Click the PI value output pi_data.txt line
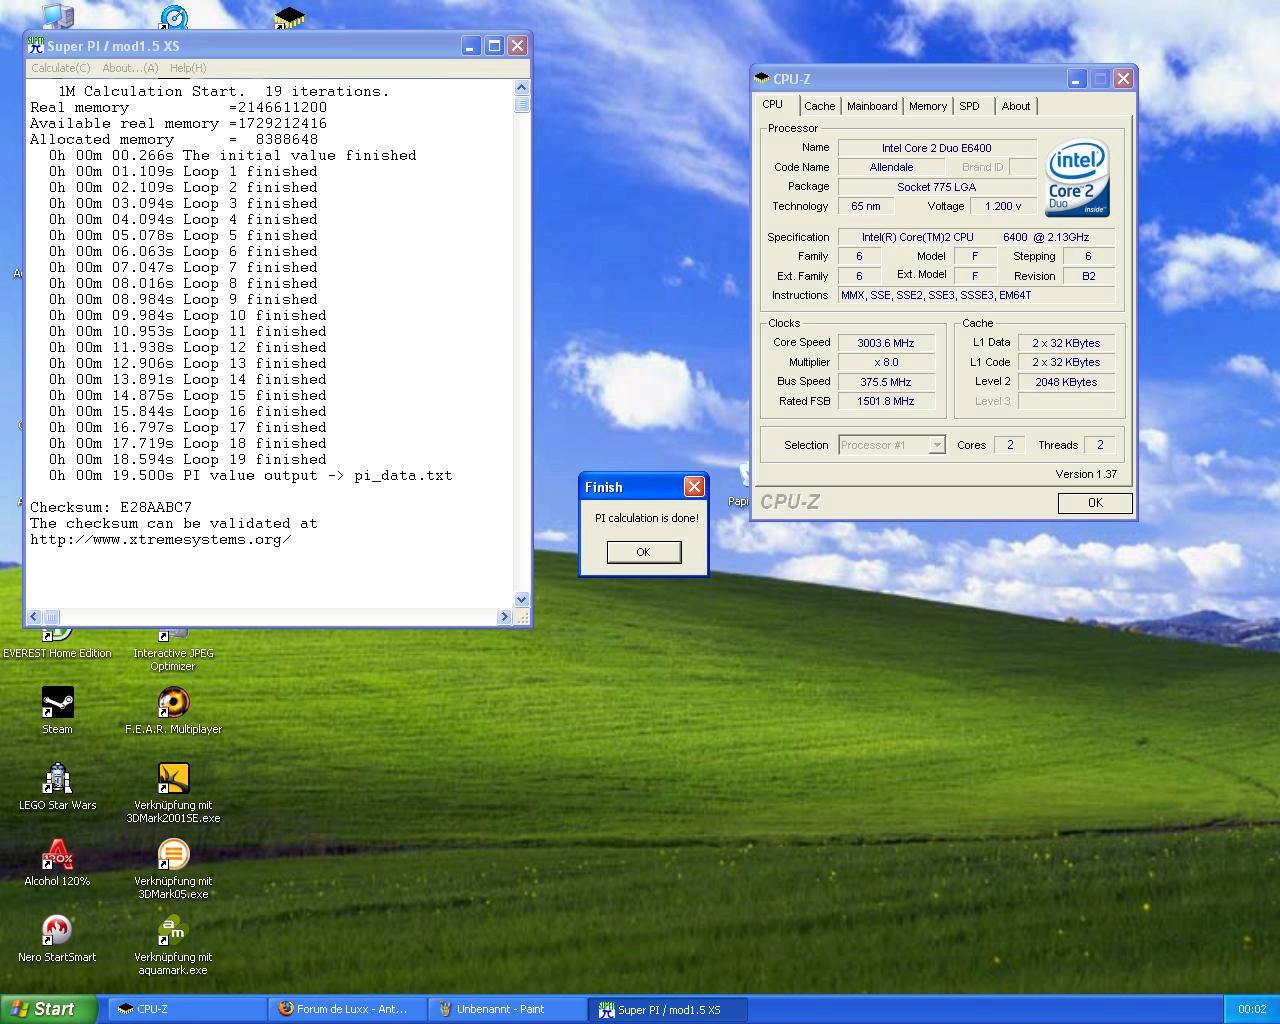The image size is (1280, 1024). (x=250, y=475)
